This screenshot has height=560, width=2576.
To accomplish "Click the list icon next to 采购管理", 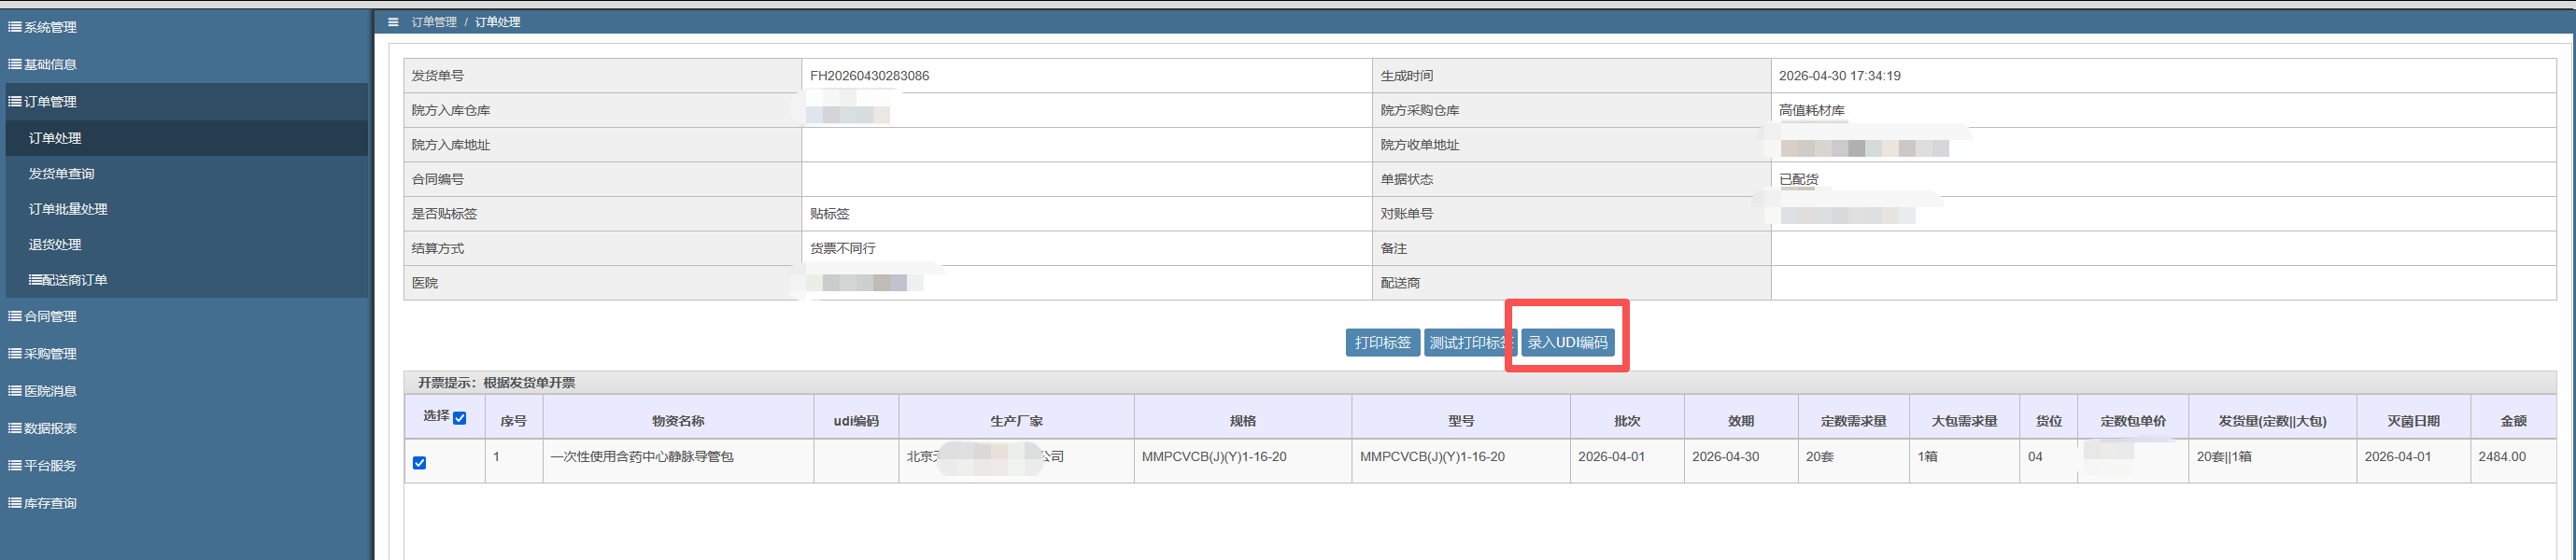I will [x=15, y=353].
